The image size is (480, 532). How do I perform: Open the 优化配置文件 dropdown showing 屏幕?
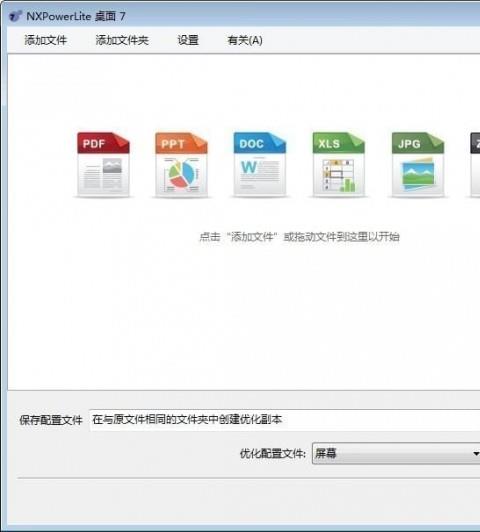(396, 453)
